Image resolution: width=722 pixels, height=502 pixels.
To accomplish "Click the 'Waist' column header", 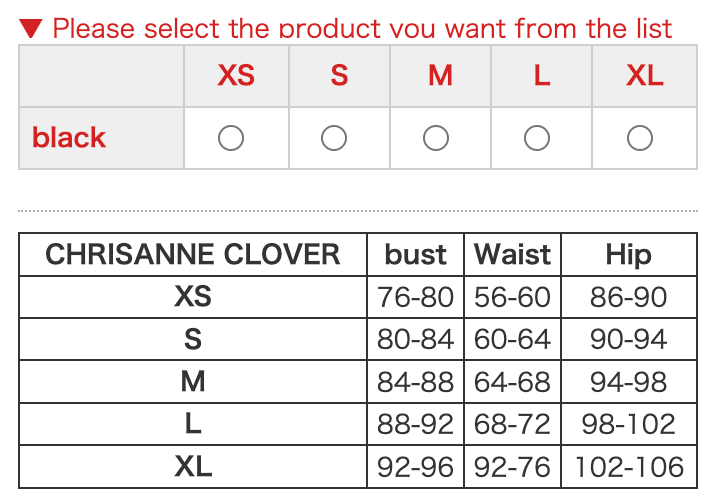I will pyautogui.click(x=512, y=255).
